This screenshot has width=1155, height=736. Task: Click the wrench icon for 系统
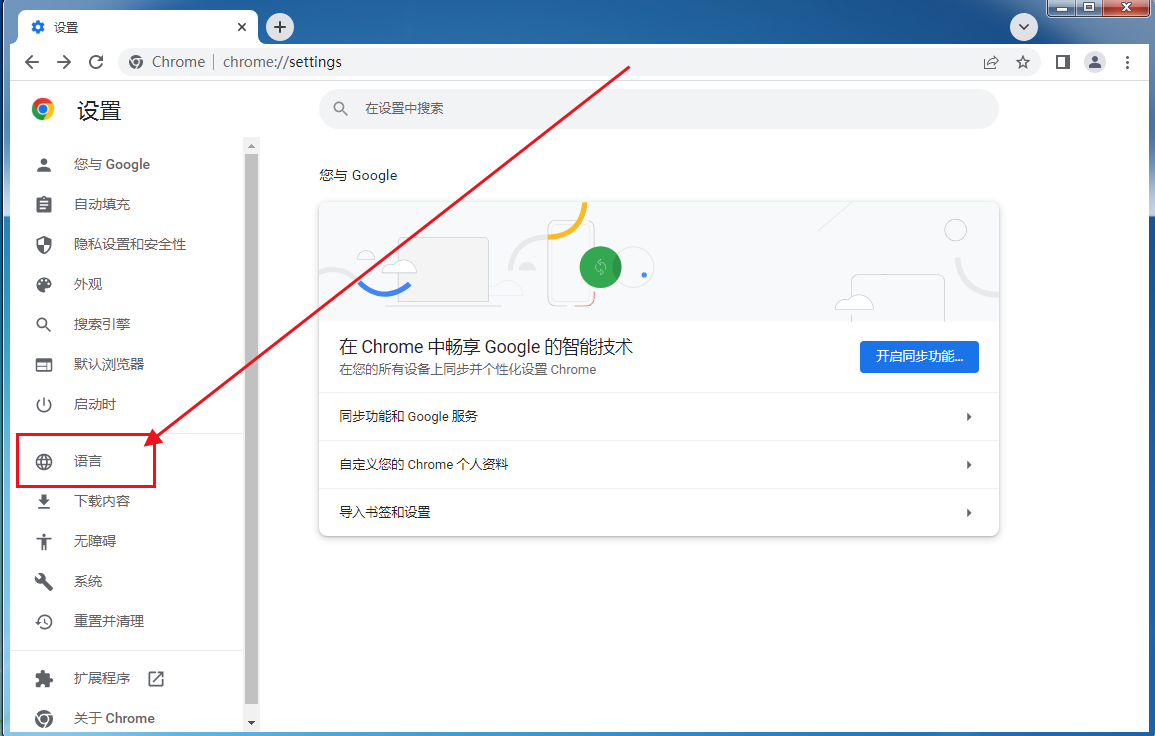(x=44, y=581)
